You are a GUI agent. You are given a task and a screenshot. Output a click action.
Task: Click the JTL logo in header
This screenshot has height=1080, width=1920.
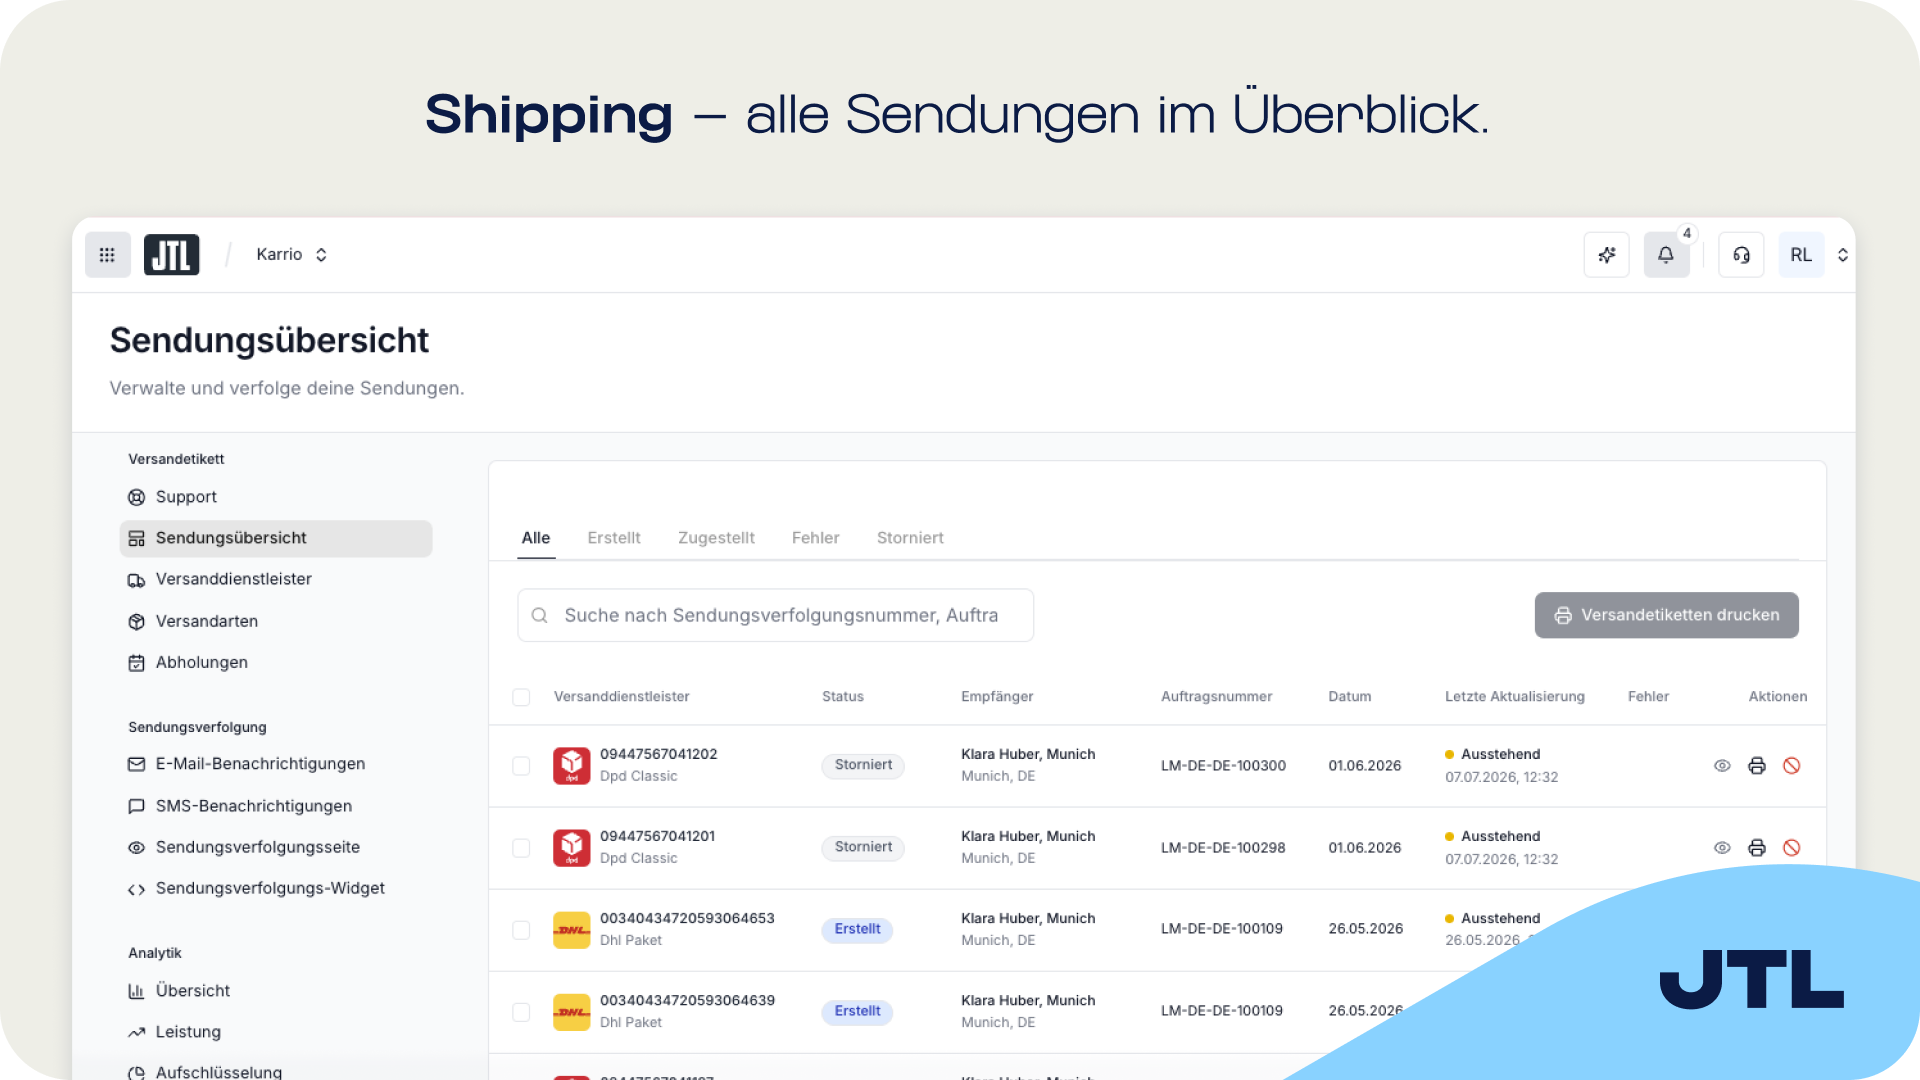pyautogui.click(x=172, y=255)
